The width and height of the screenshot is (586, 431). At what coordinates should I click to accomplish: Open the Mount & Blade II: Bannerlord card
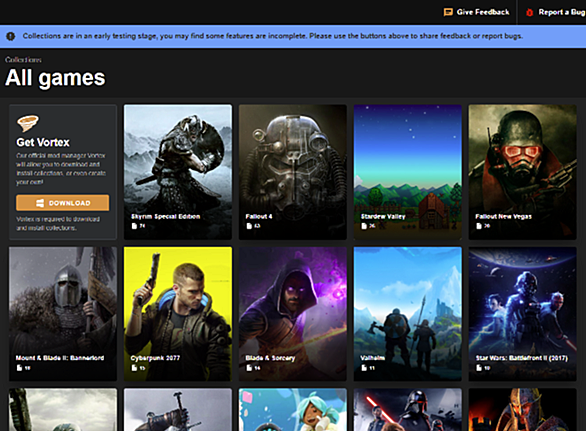63,314
